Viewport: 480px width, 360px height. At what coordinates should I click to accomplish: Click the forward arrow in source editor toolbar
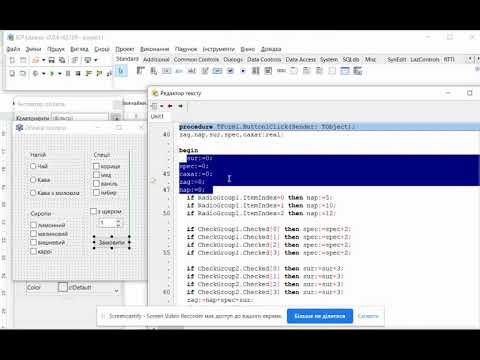(180, 106)
